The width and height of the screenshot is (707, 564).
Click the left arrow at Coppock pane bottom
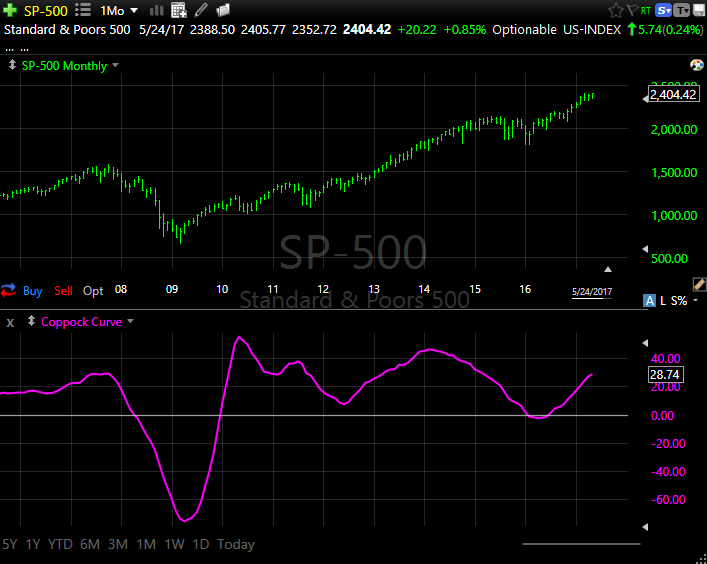coord(645,527)
